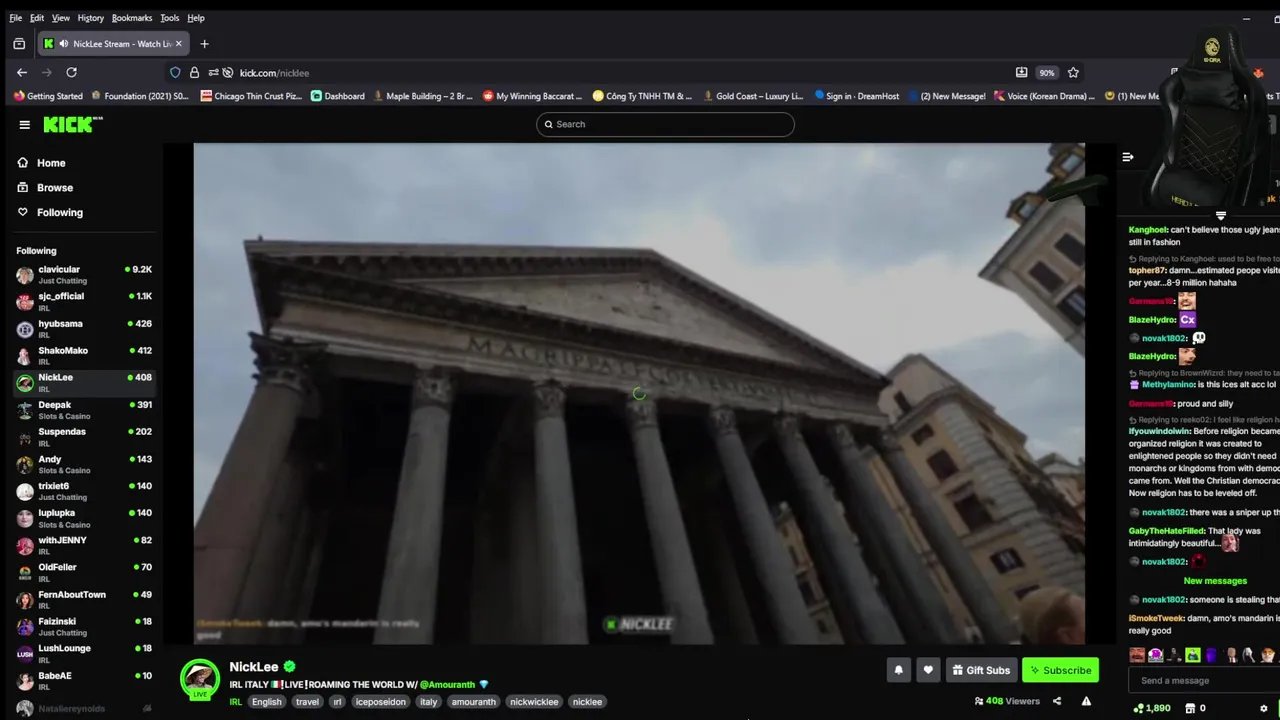Select the nickwicklee tag
Image resolution: width=1280 pixels, height=720 pixels.
[534, 702]
